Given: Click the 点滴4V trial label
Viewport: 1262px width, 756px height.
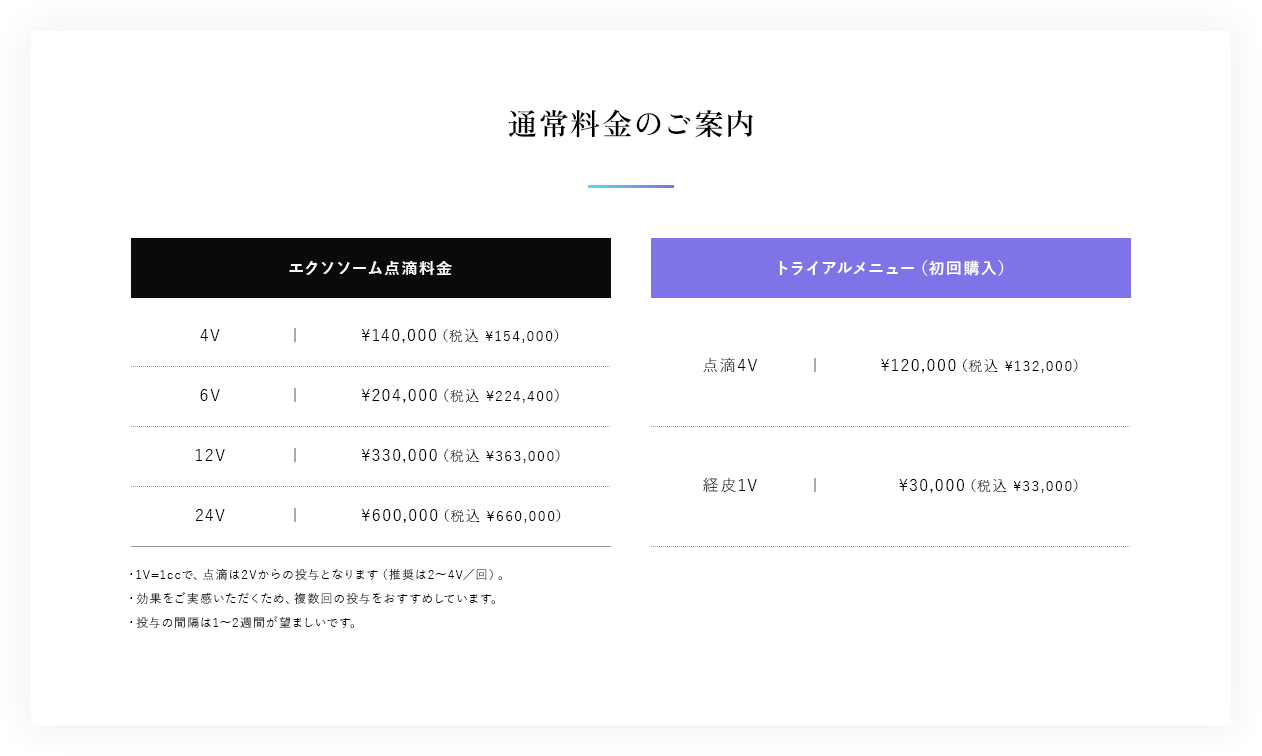Looking at the screenshot, I should coord(731,366).
